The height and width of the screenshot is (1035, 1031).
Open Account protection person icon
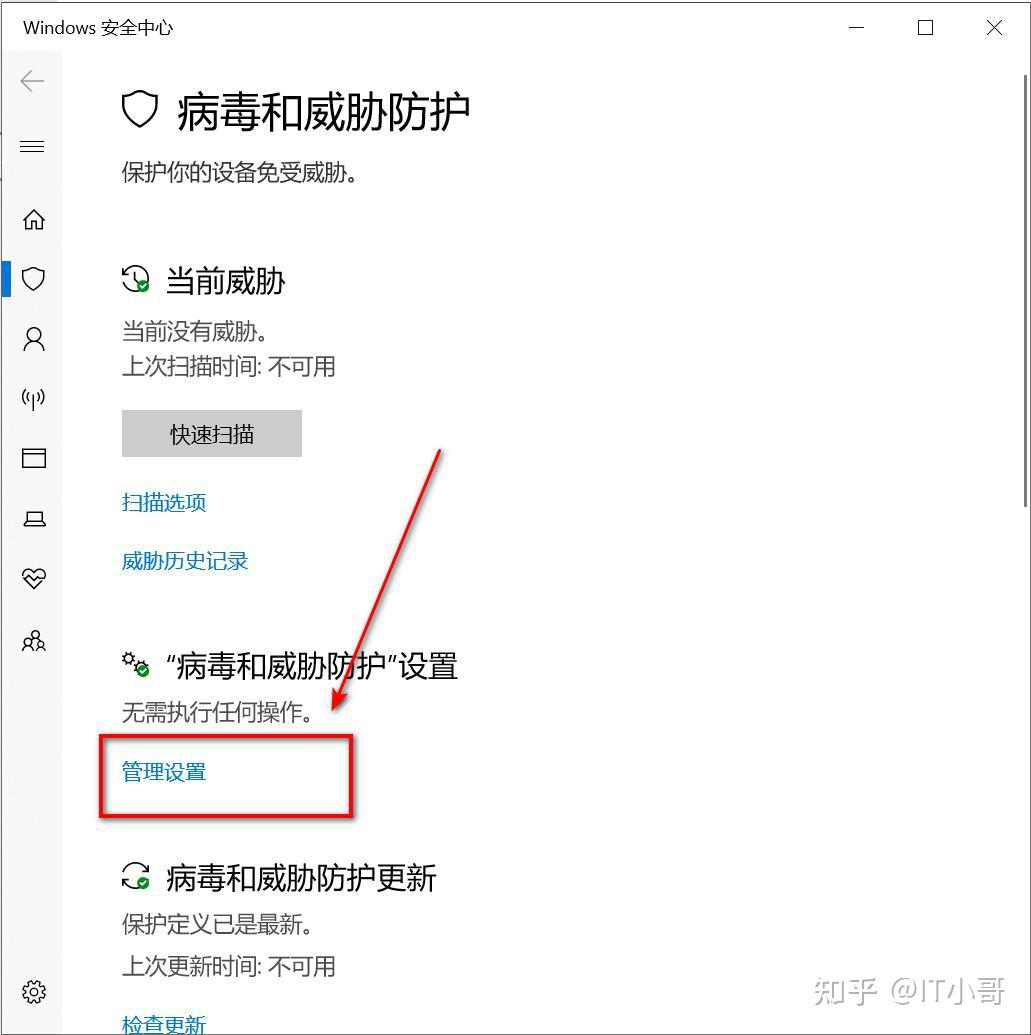tap(34, 339)
